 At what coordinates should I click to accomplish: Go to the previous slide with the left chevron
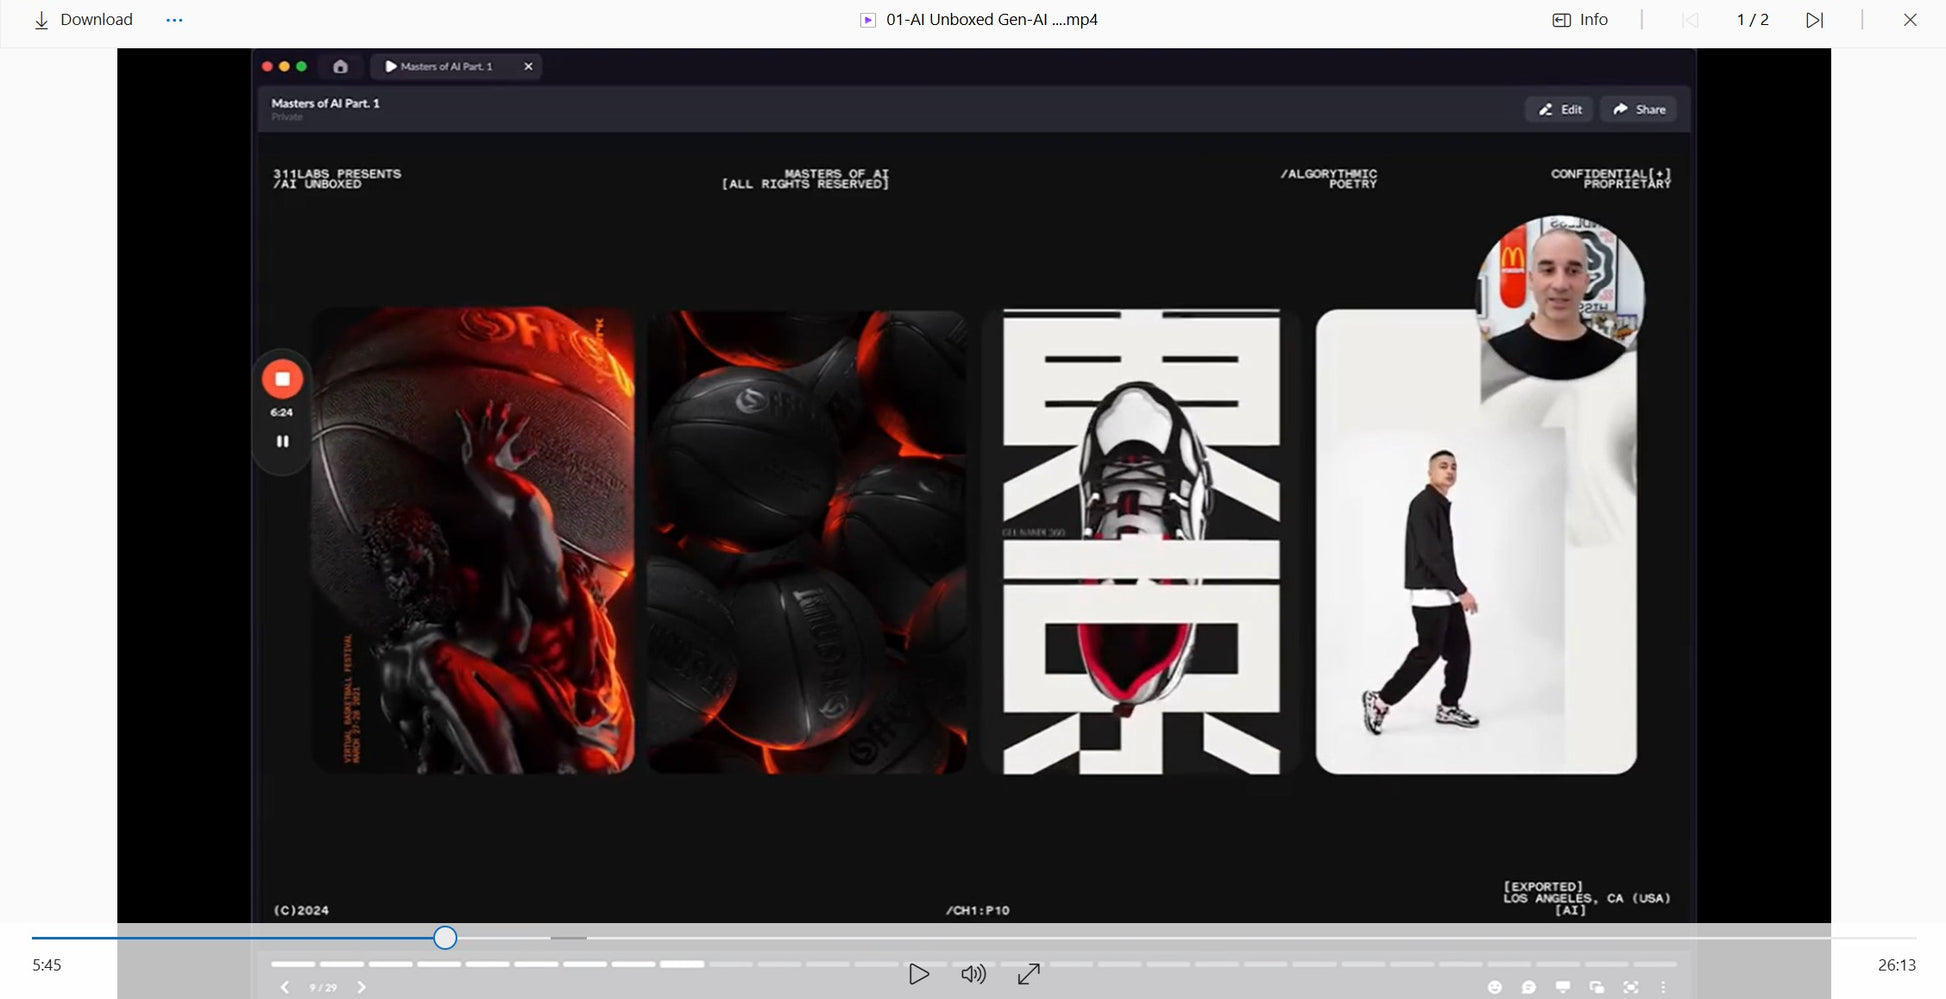click(285, 987)
